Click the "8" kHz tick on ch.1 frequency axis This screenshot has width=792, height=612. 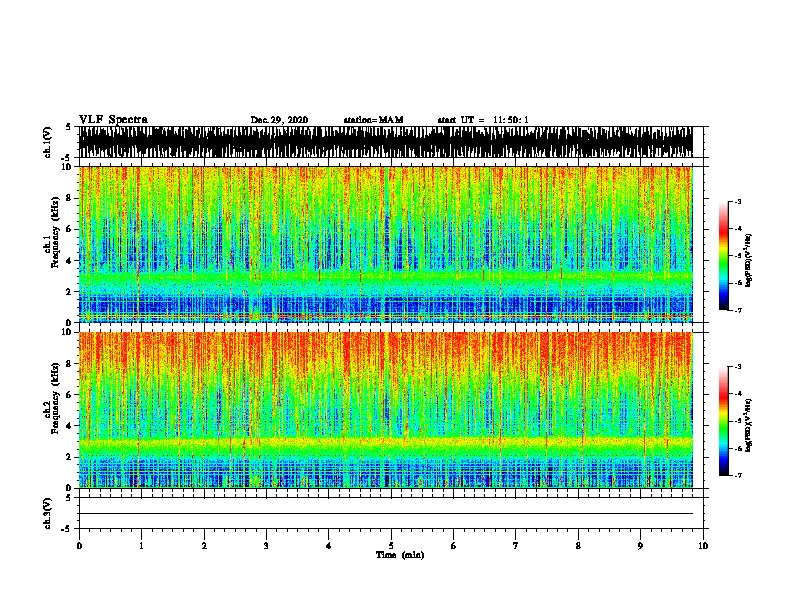pyautogui.click(x=70, y=198)
